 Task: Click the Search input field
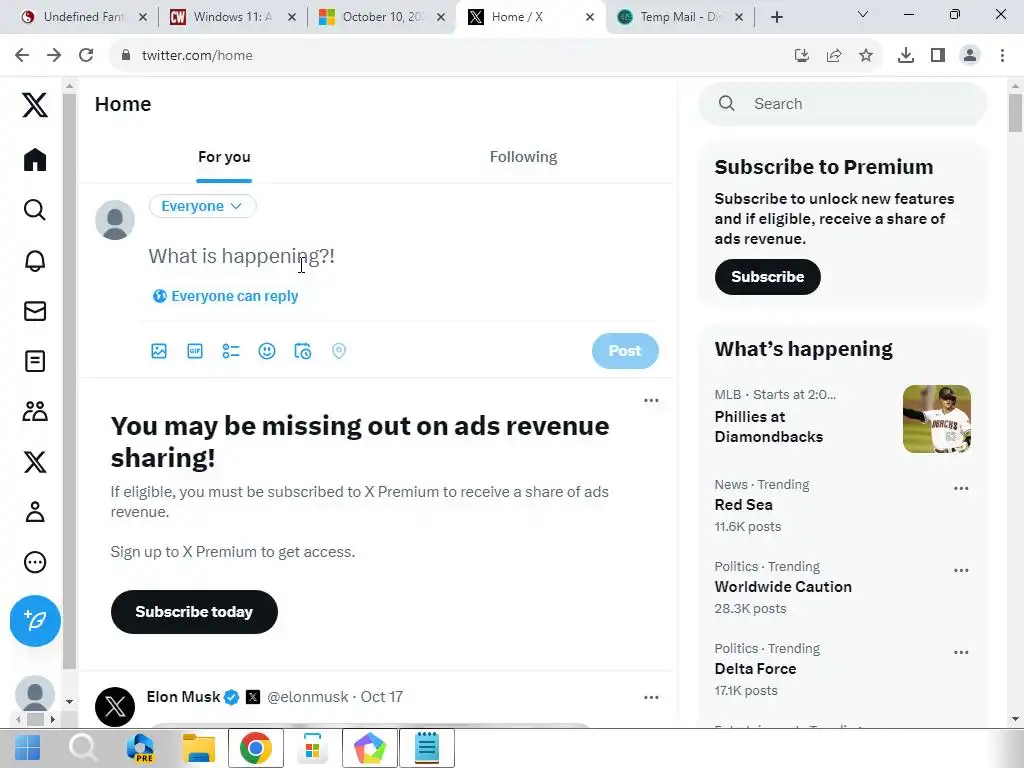[842, 104]
